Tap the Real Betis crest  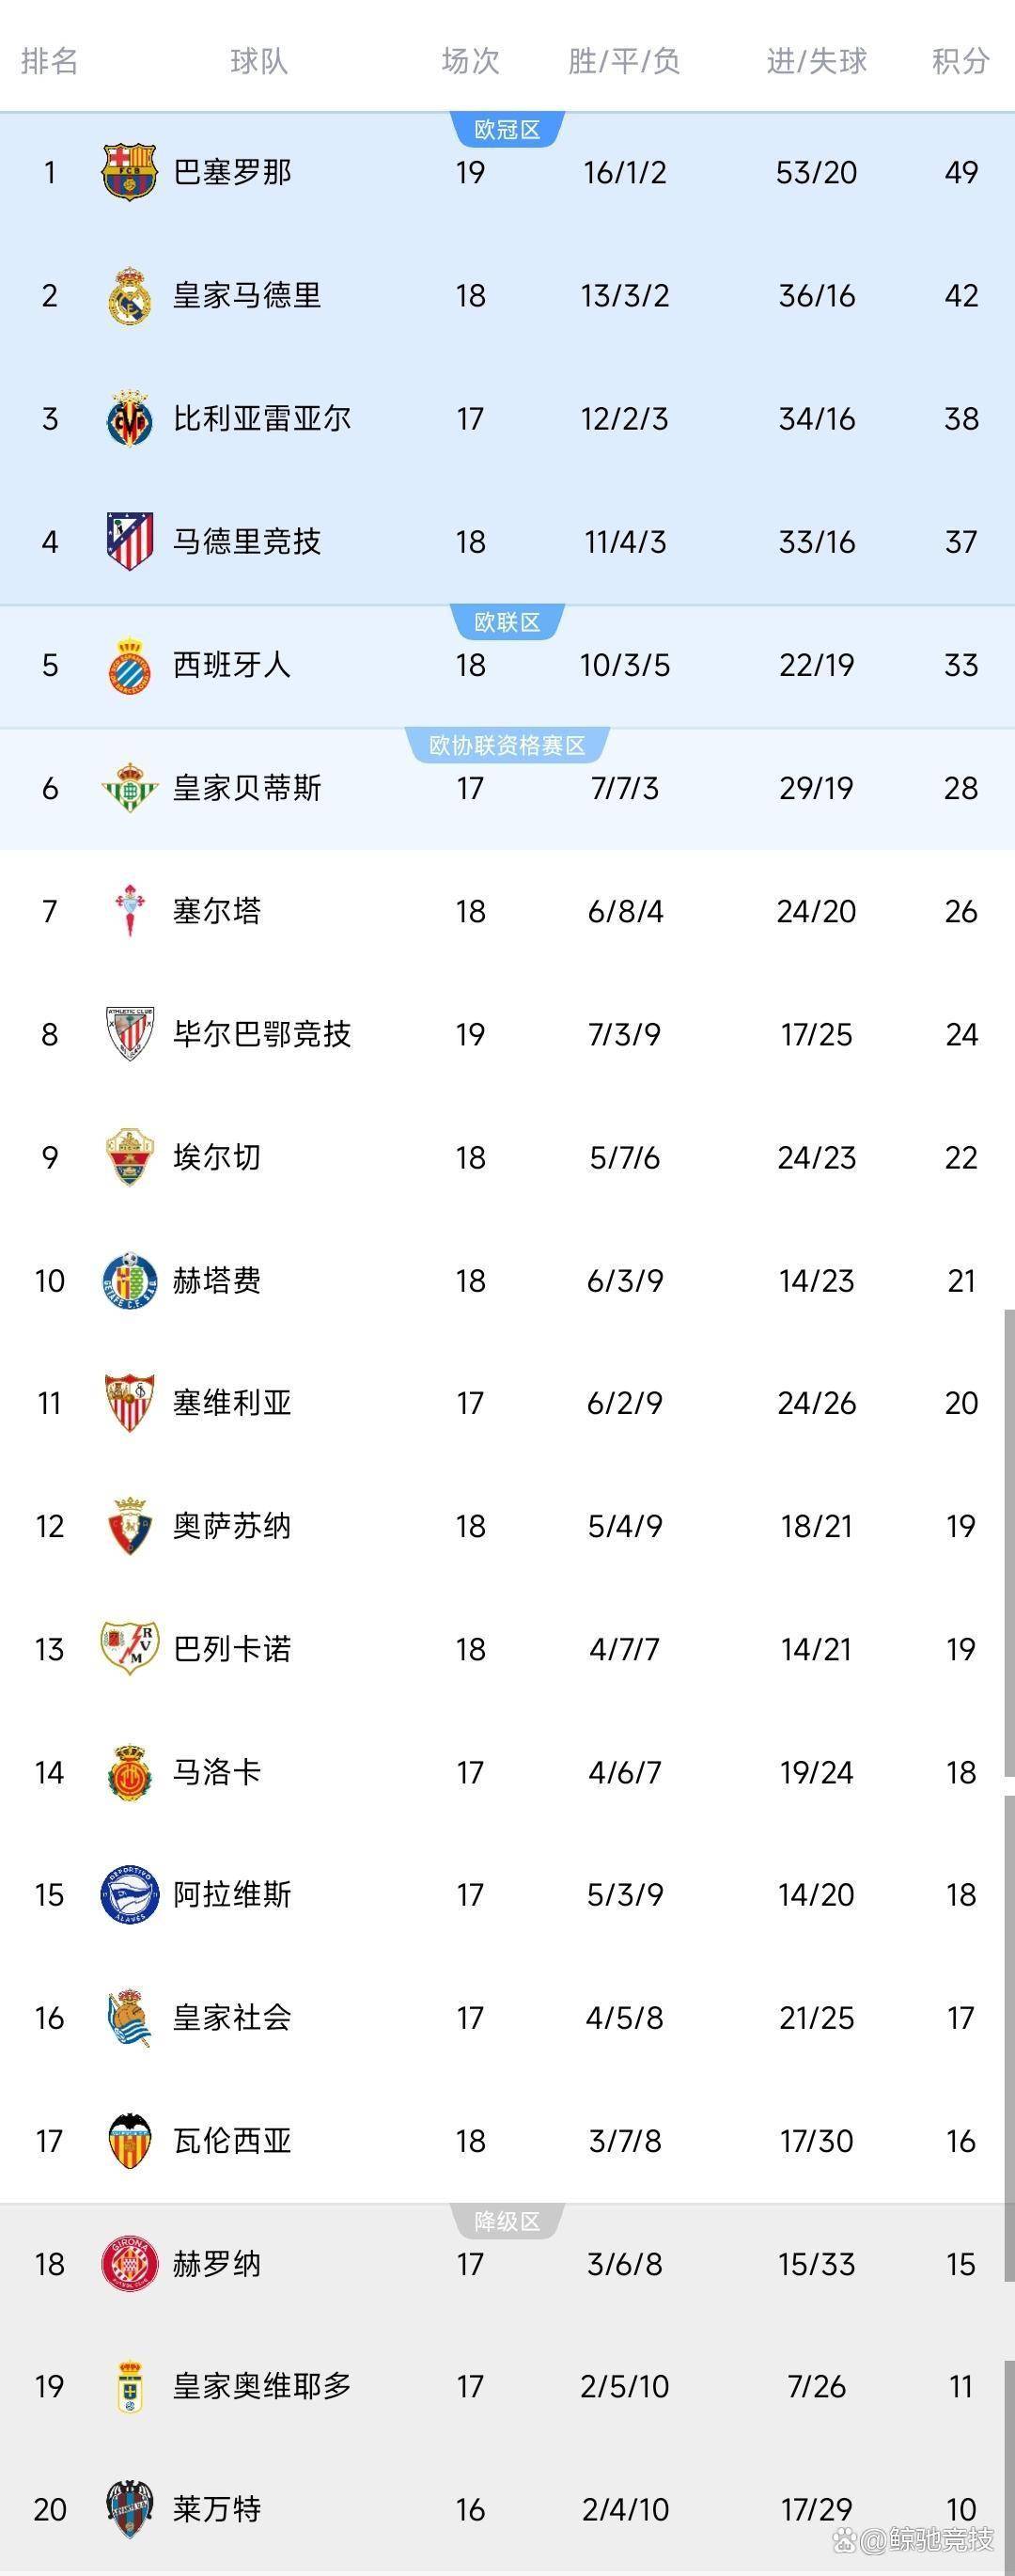pos(129,788)
